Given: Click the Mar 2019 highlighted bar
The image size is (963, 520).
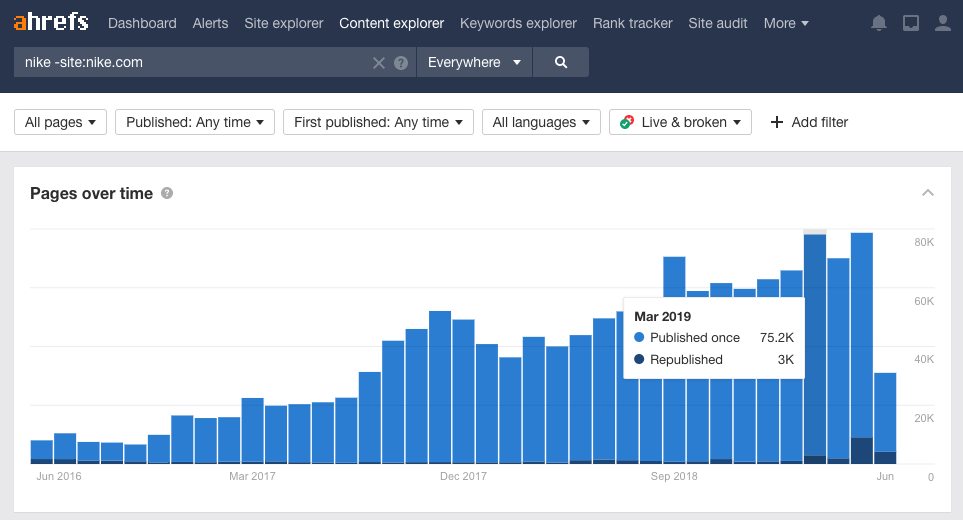Looking at the screenshot, I should coord(815,349).
